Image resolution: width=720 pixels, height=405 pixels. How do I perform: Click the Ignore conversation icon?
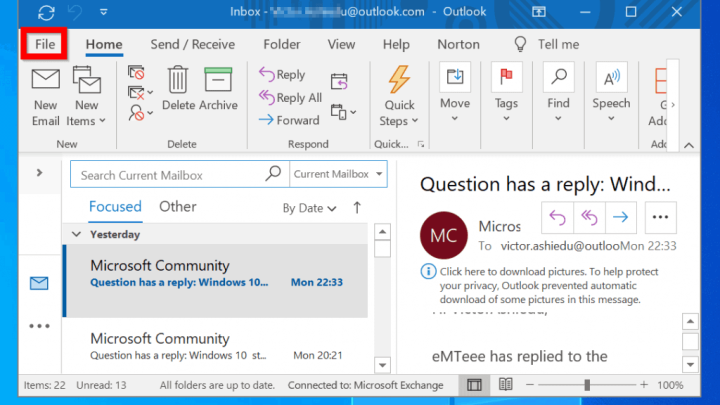click(136, 73)
